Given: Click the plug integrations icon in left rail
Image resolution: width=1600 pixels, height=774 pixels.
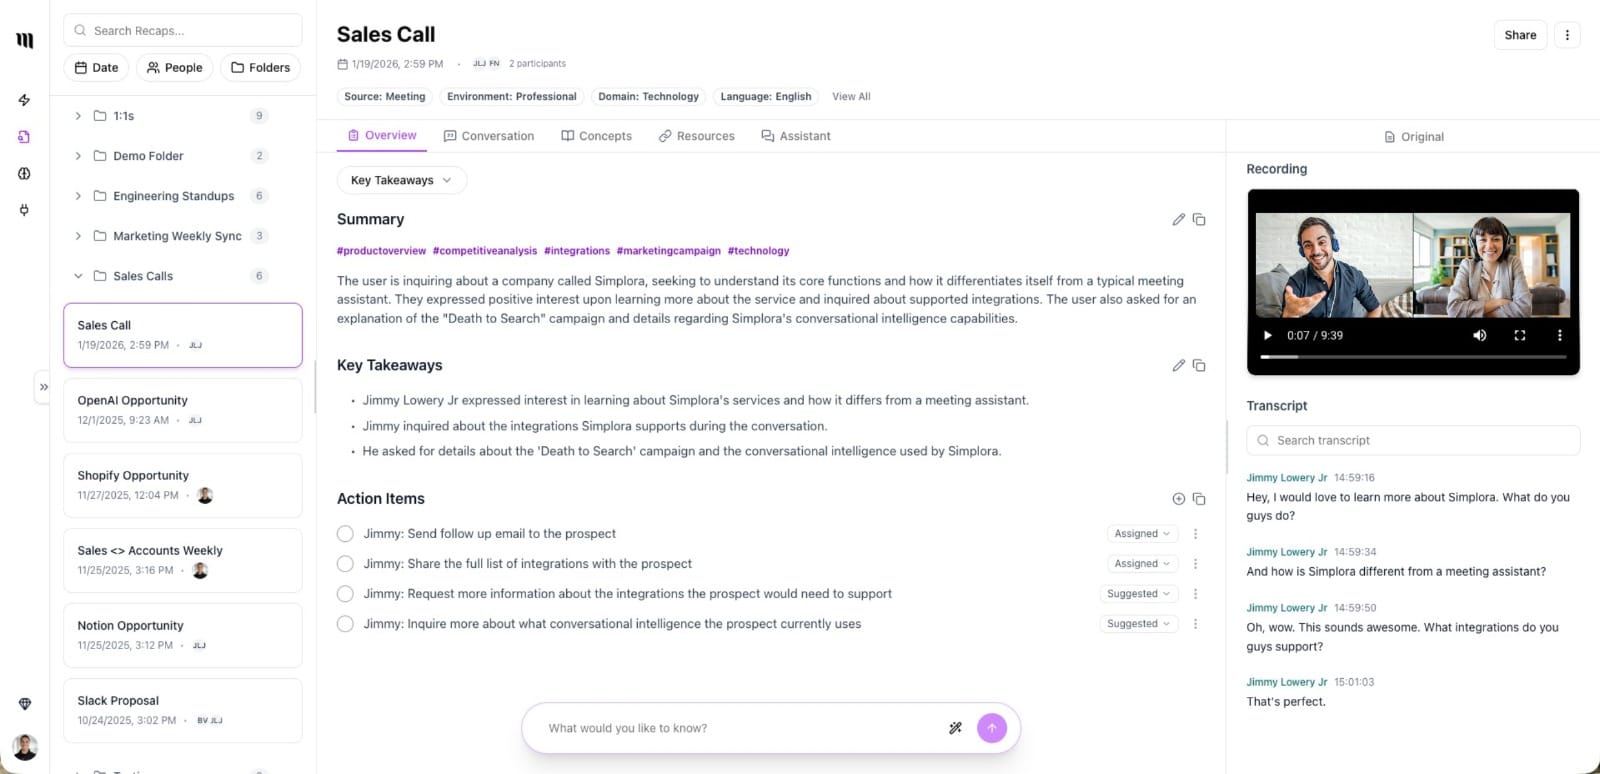Looking at the screenshot, I should [x=24, y=210].
